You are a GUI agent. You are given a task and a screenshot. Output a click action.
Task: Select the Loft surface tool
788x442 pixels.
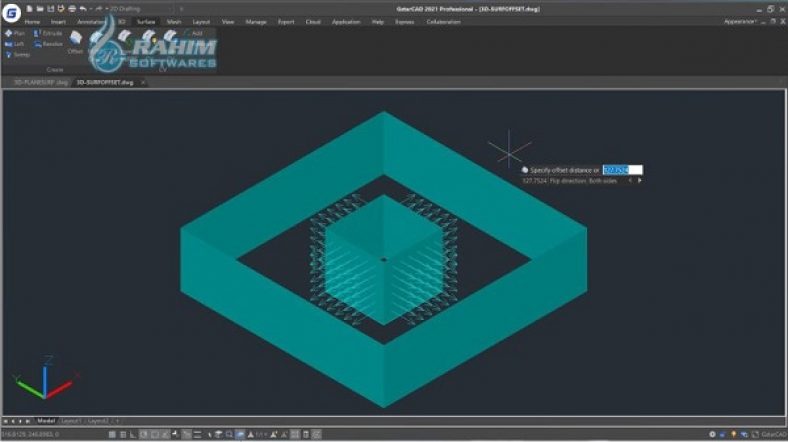pos(14,44)
